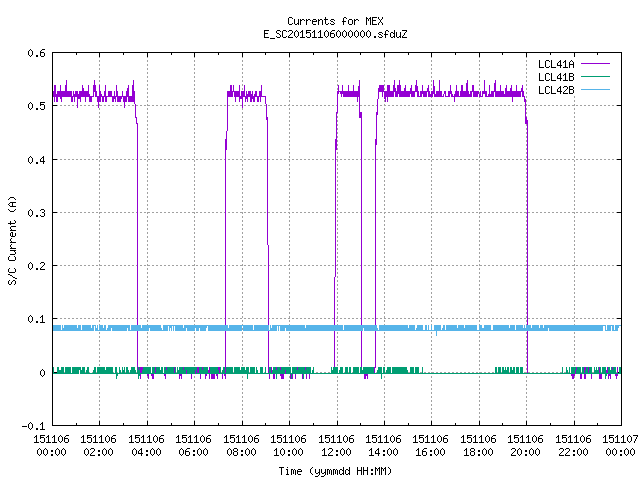Click the x-axis label "Time (yymmdd HH:MM)"
Viewport: 640px width, 480px height.
pos(335,471)
